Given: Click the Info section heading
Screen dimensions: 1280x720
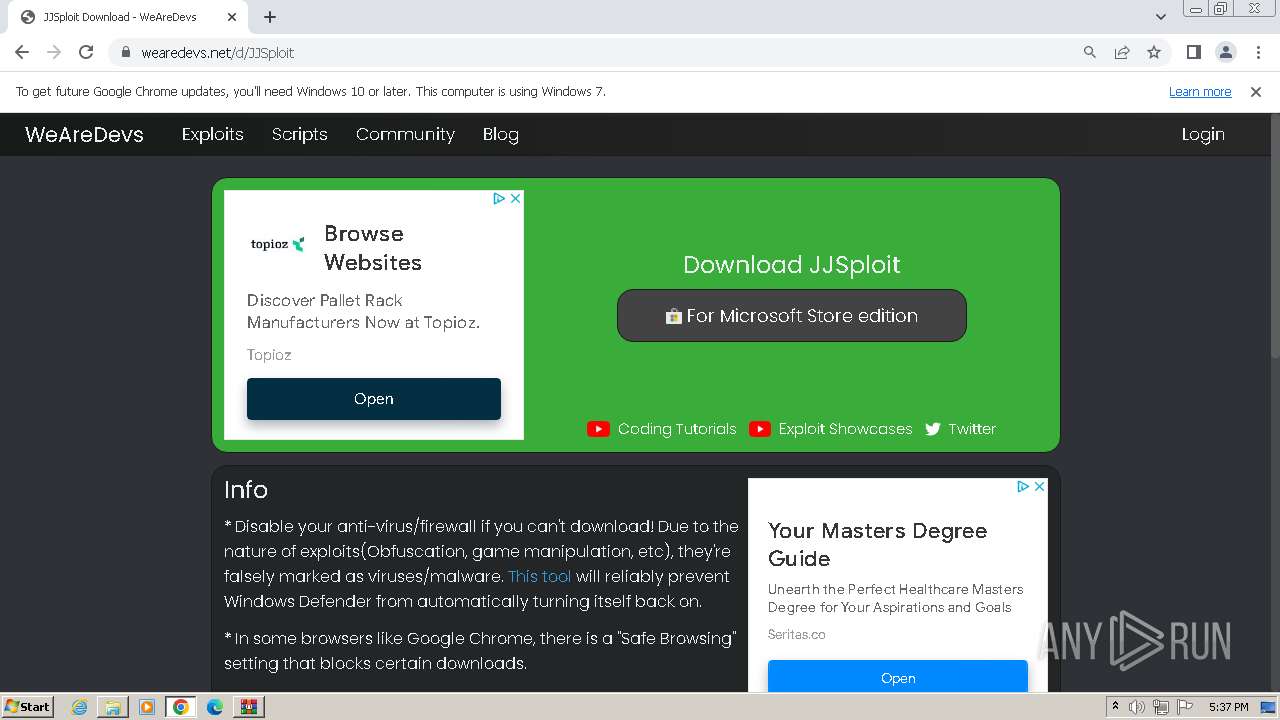Looking at the screenshot, I should [x=246, y=490].
